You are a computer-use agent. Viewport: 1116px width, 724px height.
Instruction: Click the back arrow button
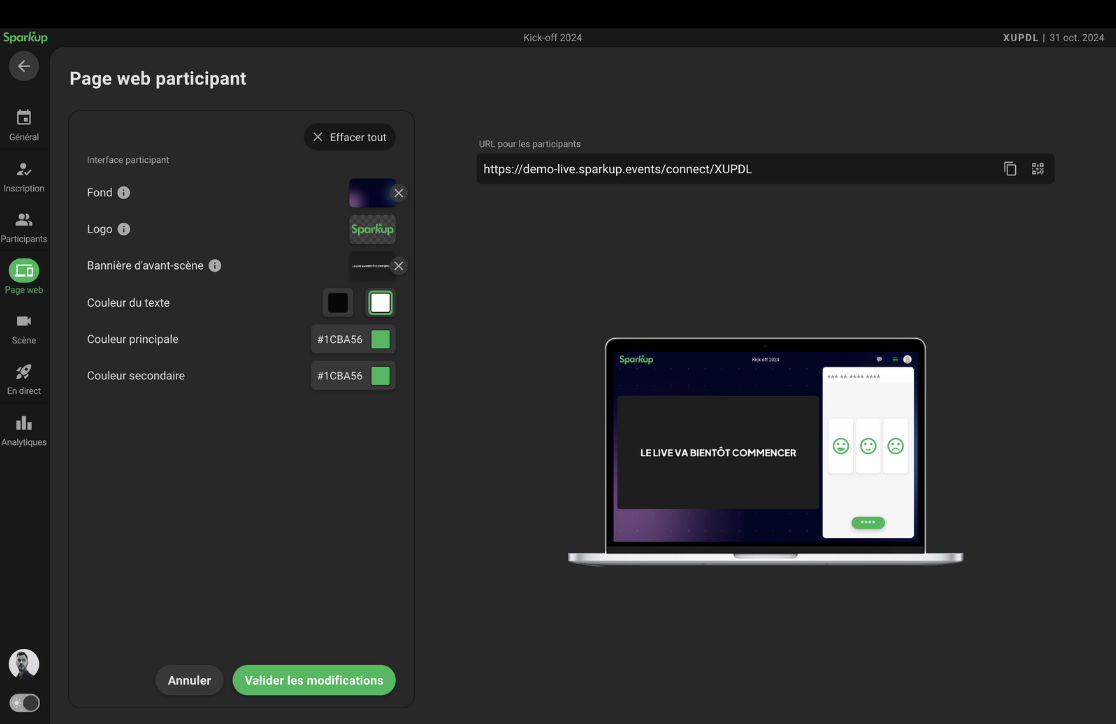point(24,66)
